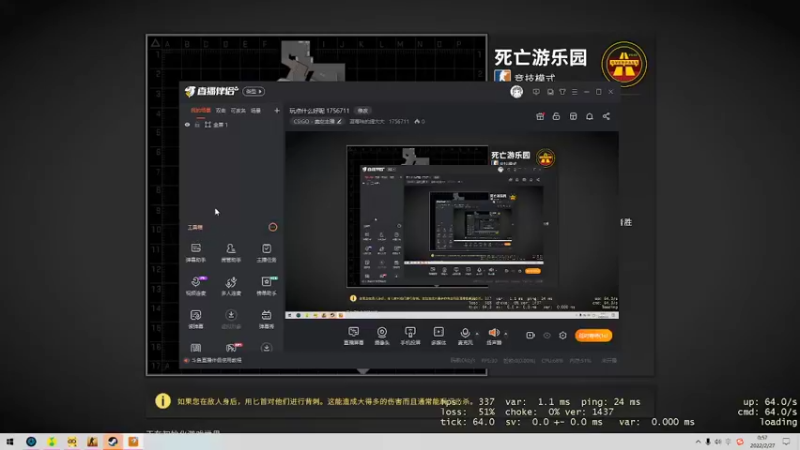The width and height of the screenshot is (800, 450).
Task: Open the store icon in header row
Action: click(573, 116)
